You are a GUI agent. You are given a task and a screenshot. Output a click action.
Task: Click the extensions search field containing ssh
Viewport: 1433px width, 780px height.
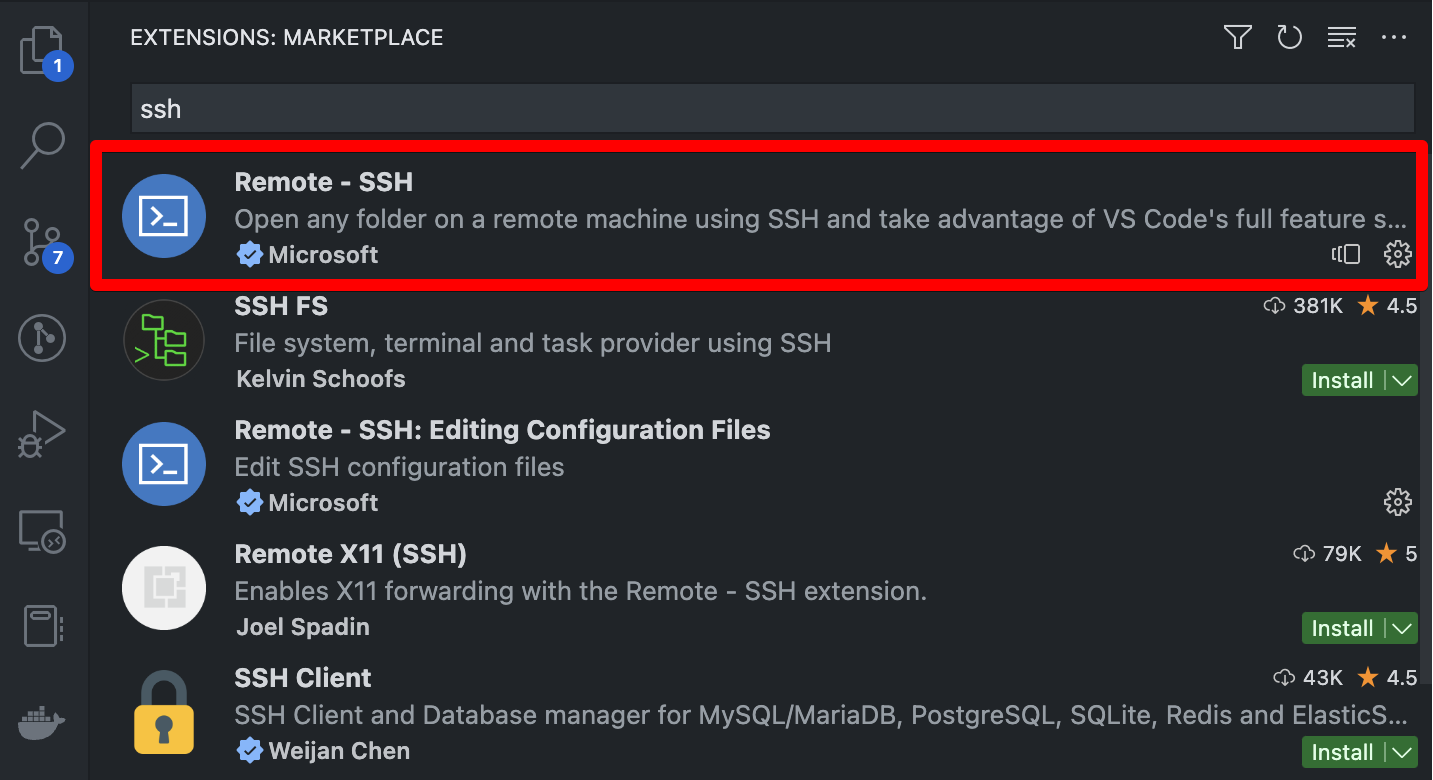click(x=770, y=109)
